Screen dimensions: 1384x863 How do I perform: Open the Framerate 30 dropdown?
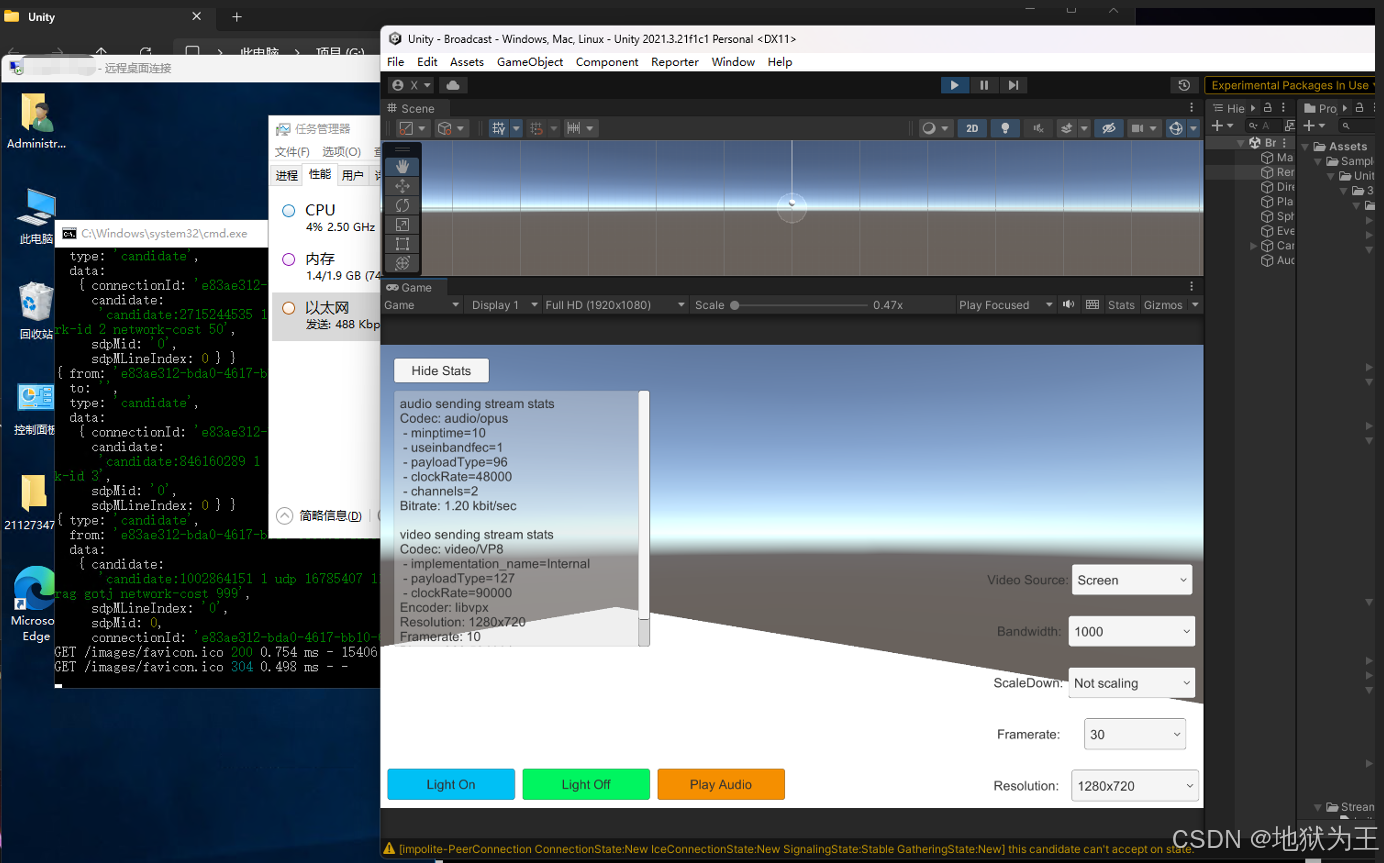coord(1135,734)
